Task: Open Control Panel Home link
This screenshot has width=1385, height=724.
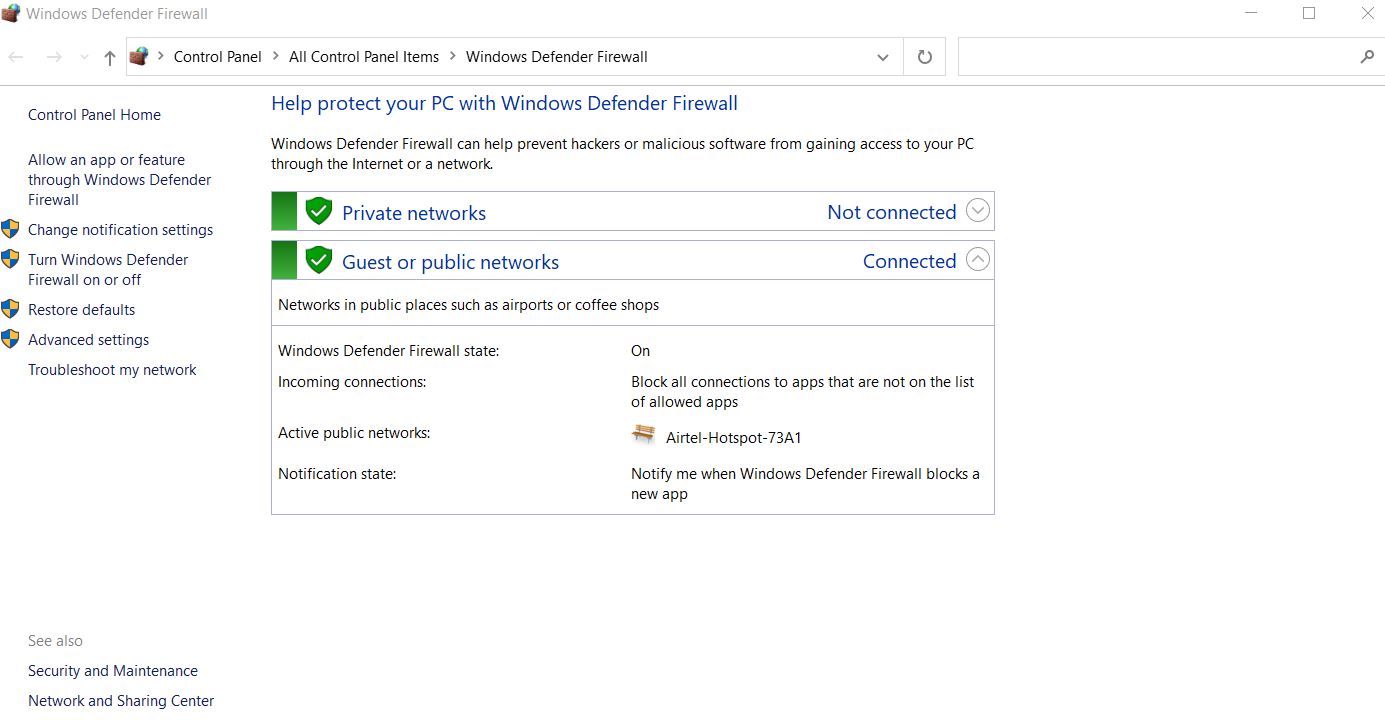Action: point(94,115)
